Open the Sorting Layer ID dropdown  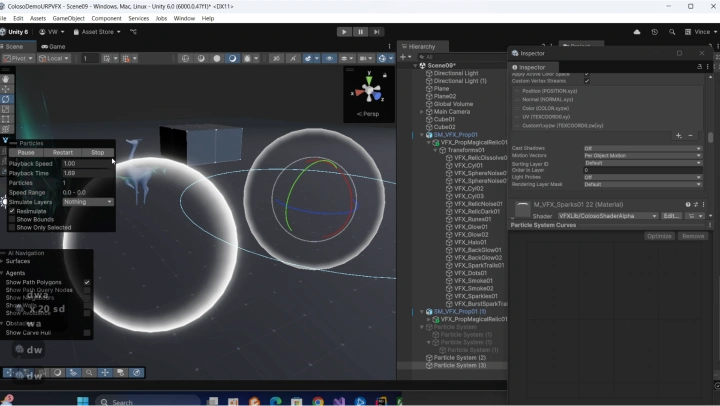[x=642, y=163]
